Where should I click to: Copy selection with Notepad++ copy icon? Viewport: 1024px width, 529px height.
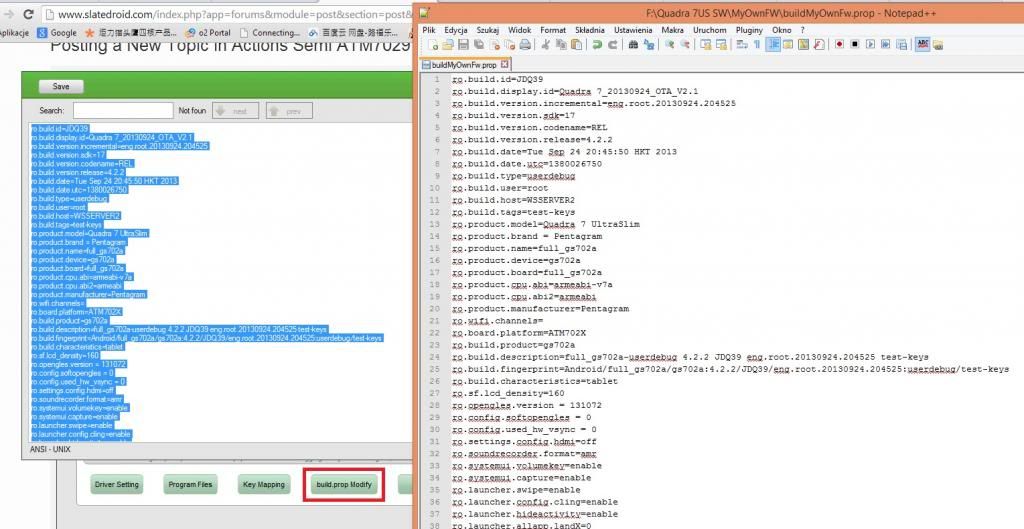[561, 44]
